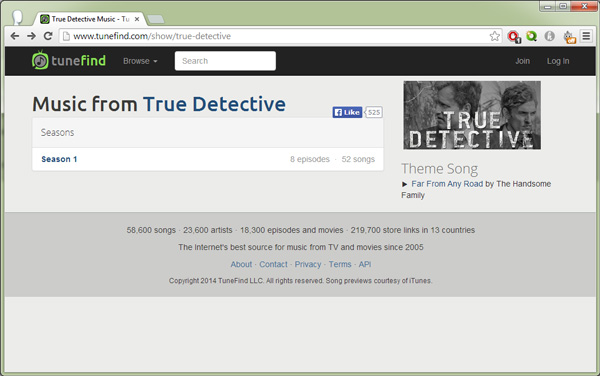
Task: Click the True Detective title link
Action: 214,104
